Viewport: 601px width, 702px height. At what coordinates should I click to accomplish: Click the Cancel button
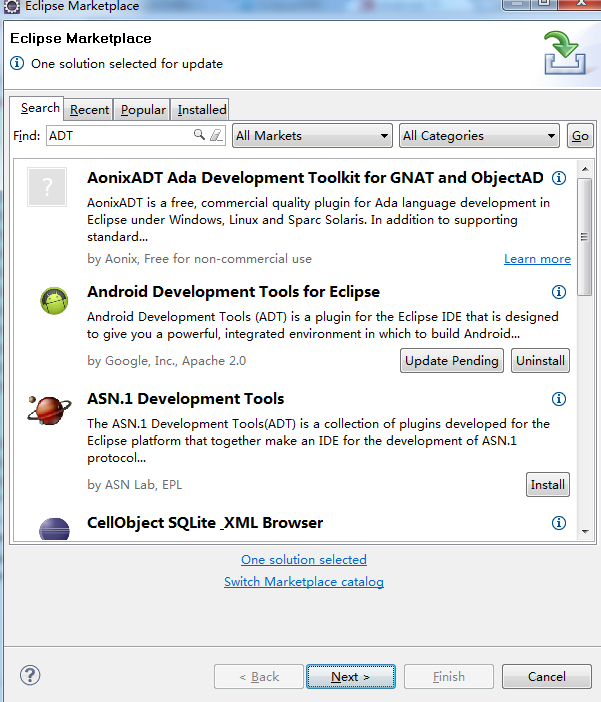pyautogui.click(x=547, y=676)
